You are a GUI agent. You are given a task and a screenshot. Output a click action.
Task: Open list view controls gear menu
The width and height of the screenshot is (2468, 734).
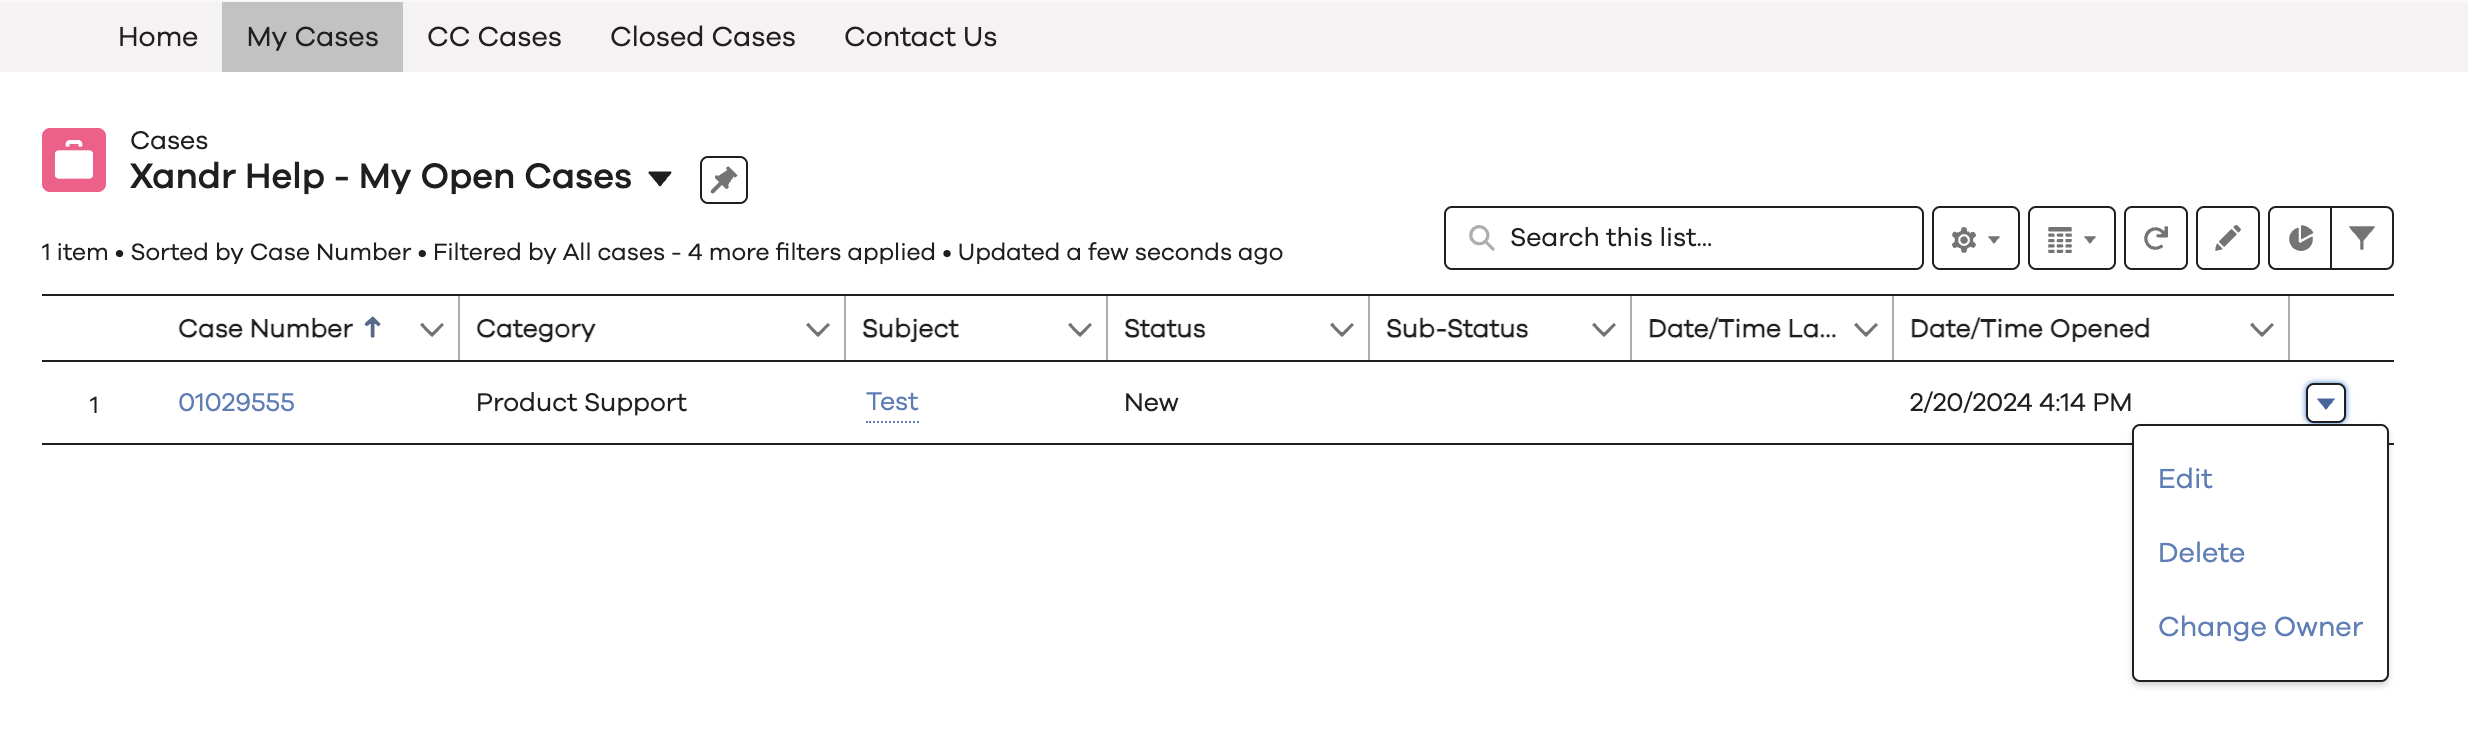point(1975,238)
